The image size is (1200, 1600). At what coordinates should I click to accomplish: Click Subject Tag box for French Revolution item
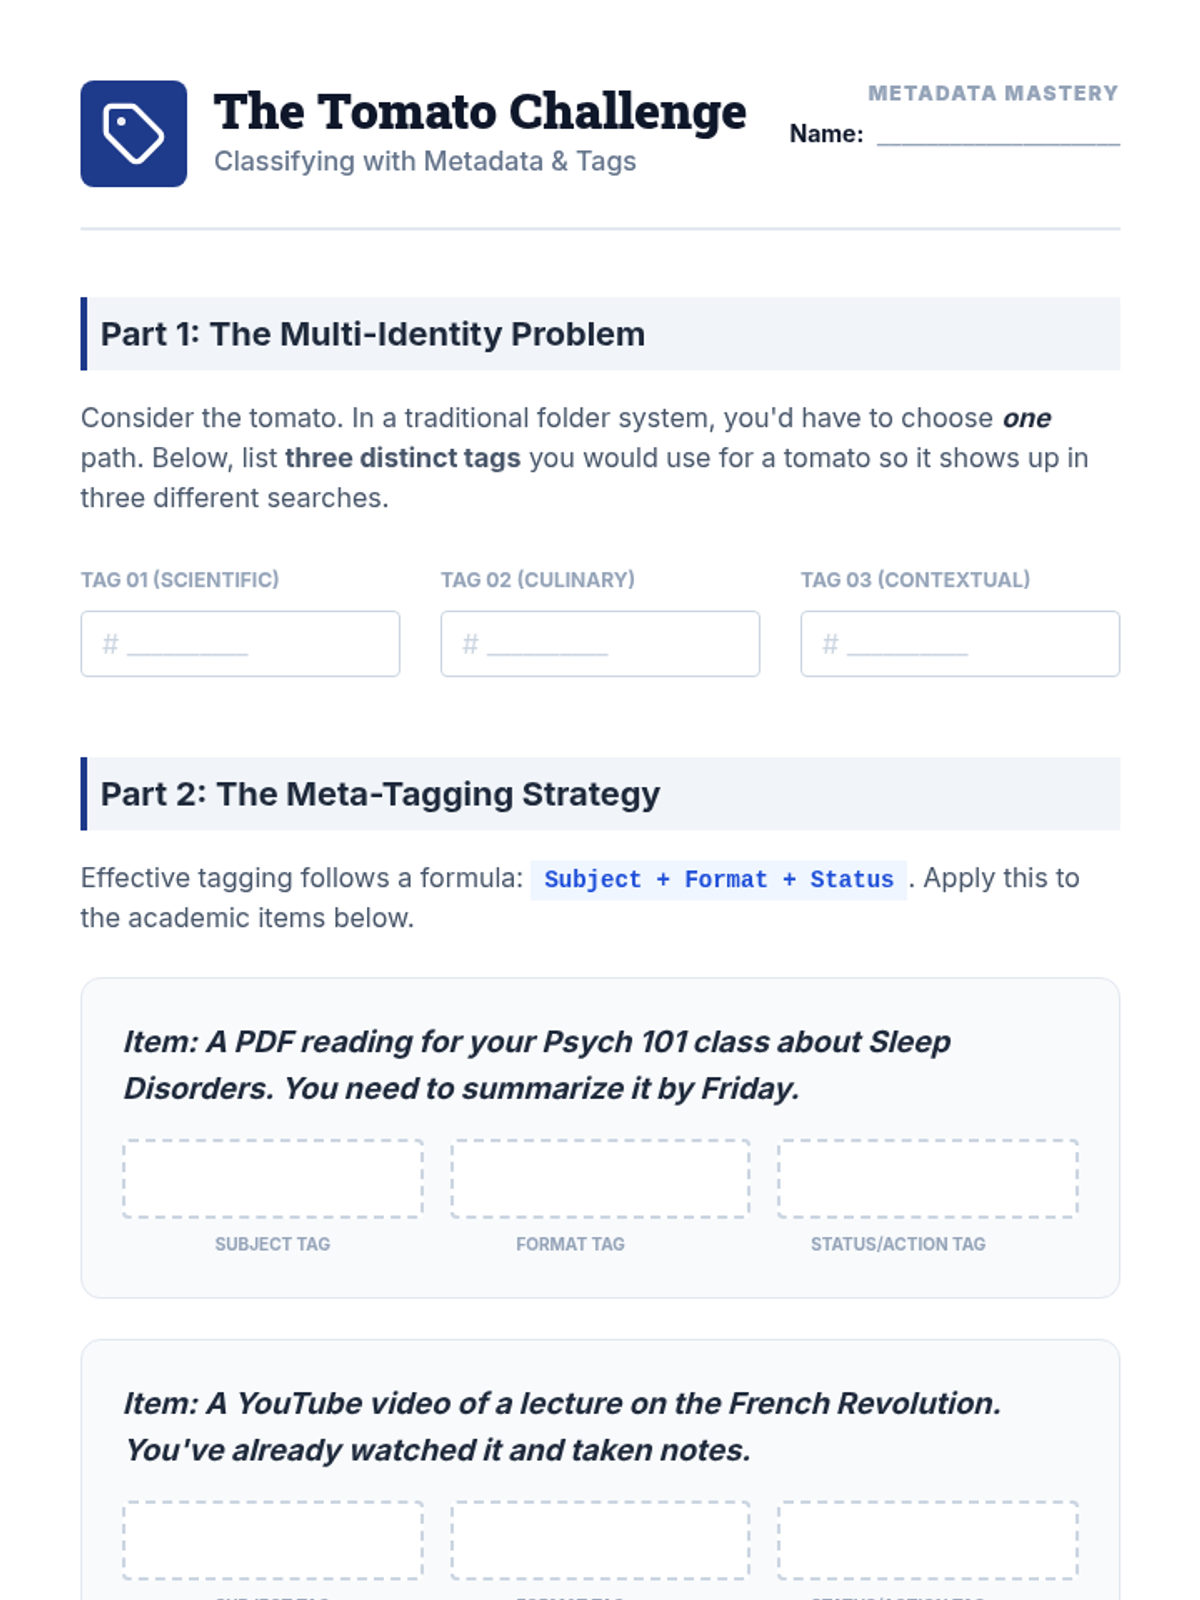(273, 1540)
